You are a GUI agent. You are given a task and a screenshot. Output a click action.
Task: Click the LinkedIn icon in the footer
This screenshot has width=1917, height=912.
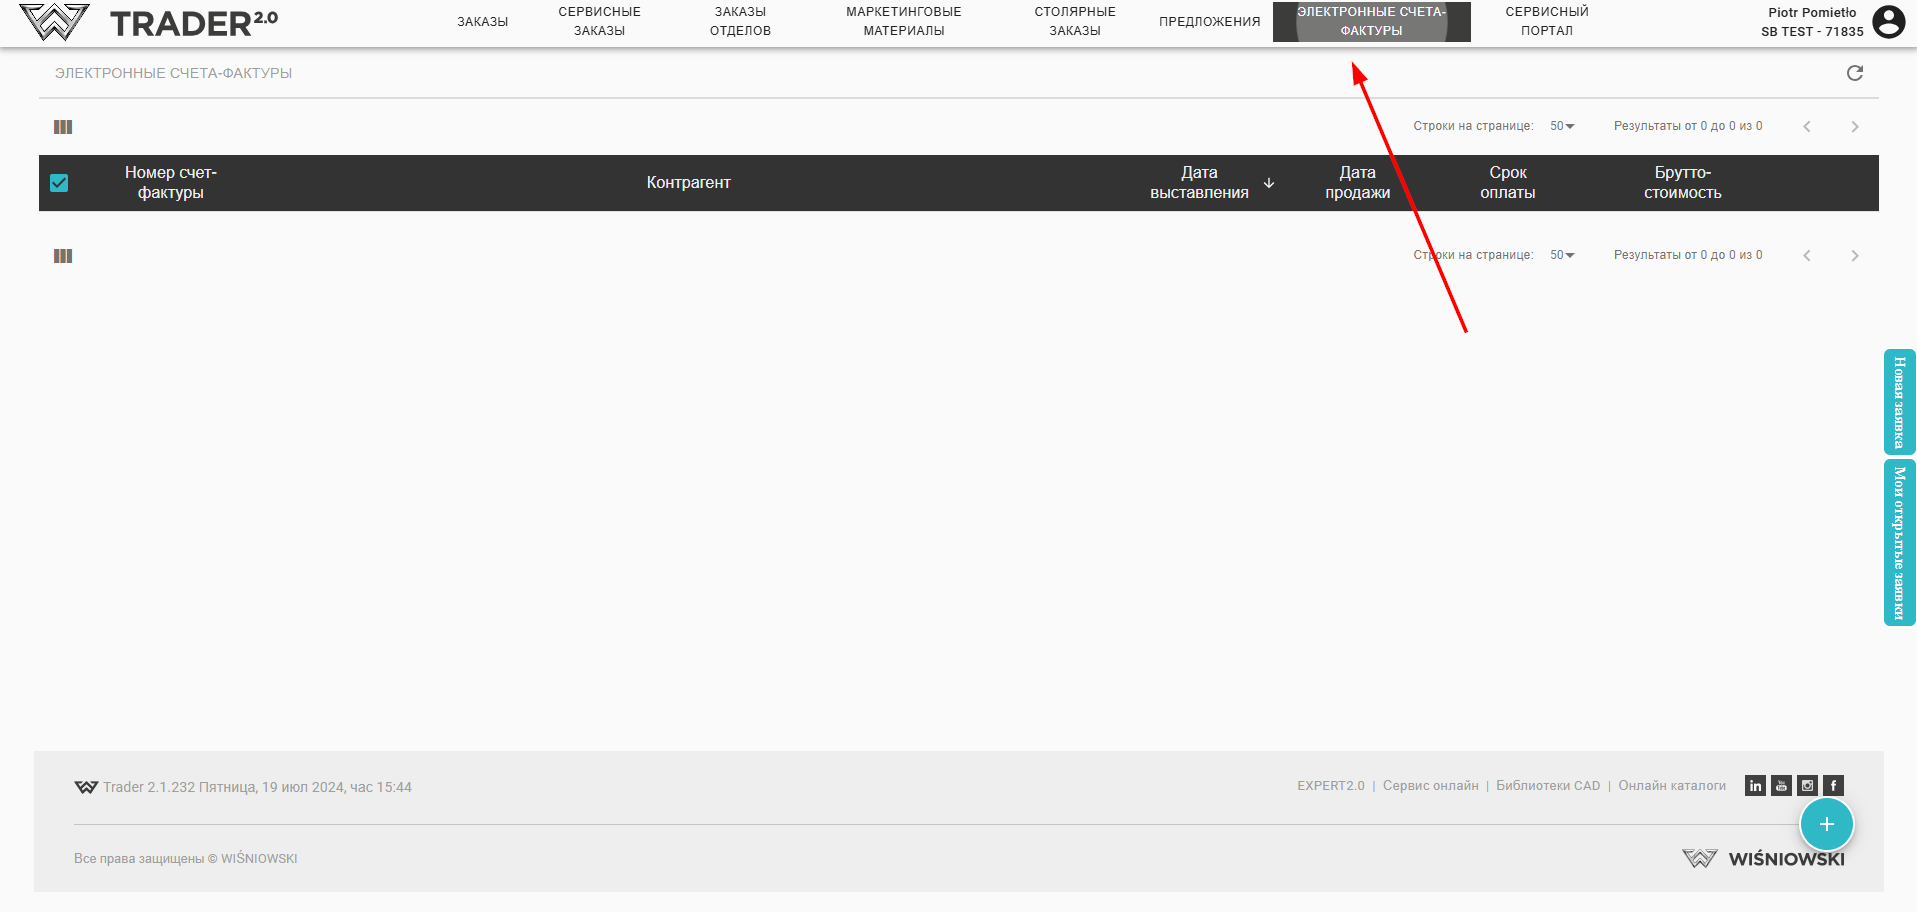tap(1755, 786)
